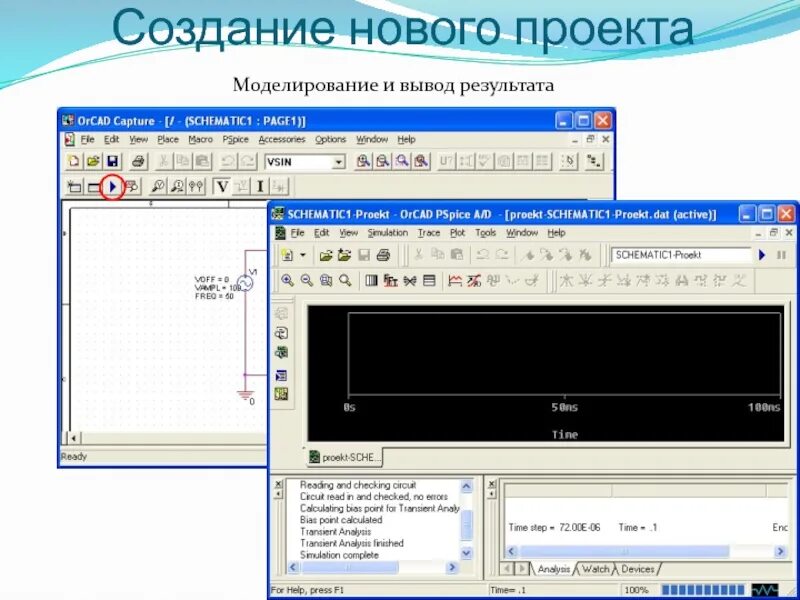Append waveform file icon in PSpice
800x600 pixels.
345,255
